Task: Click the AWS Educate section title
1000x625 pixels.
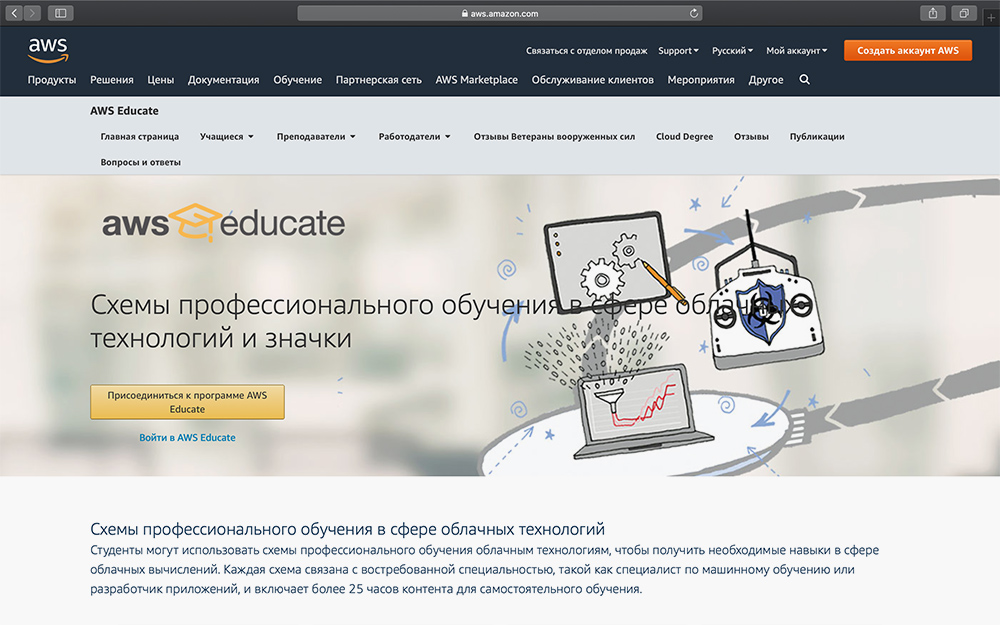Action: click(x=124, y=110)
